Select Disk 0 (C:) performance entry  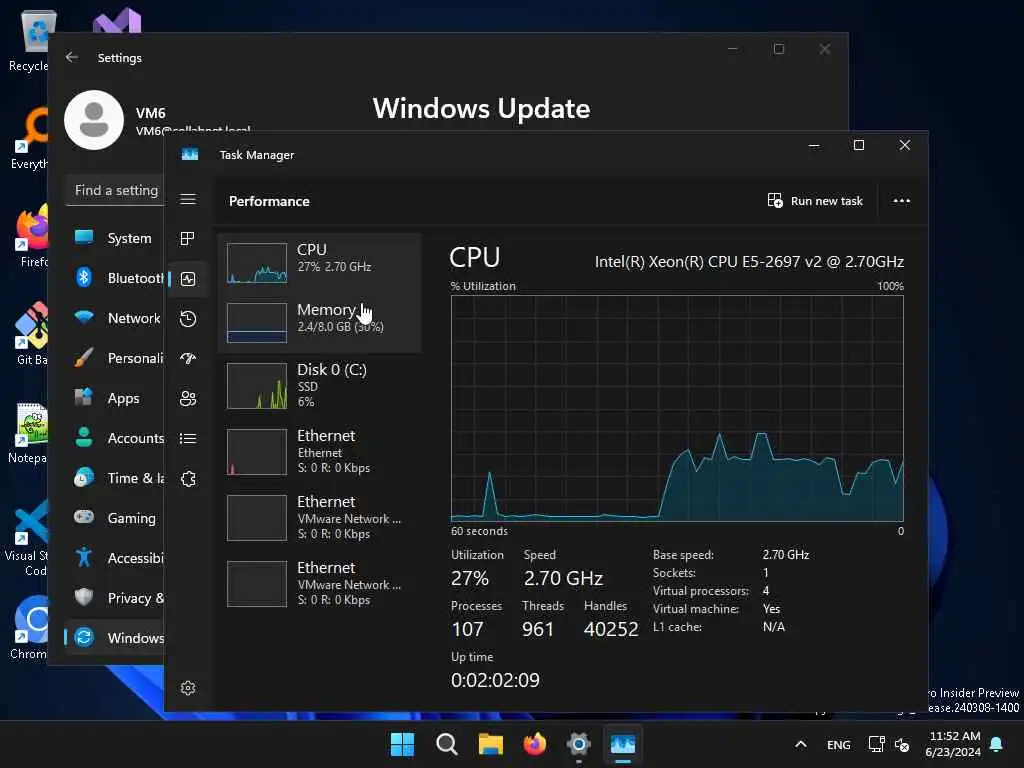coord(320,385)
